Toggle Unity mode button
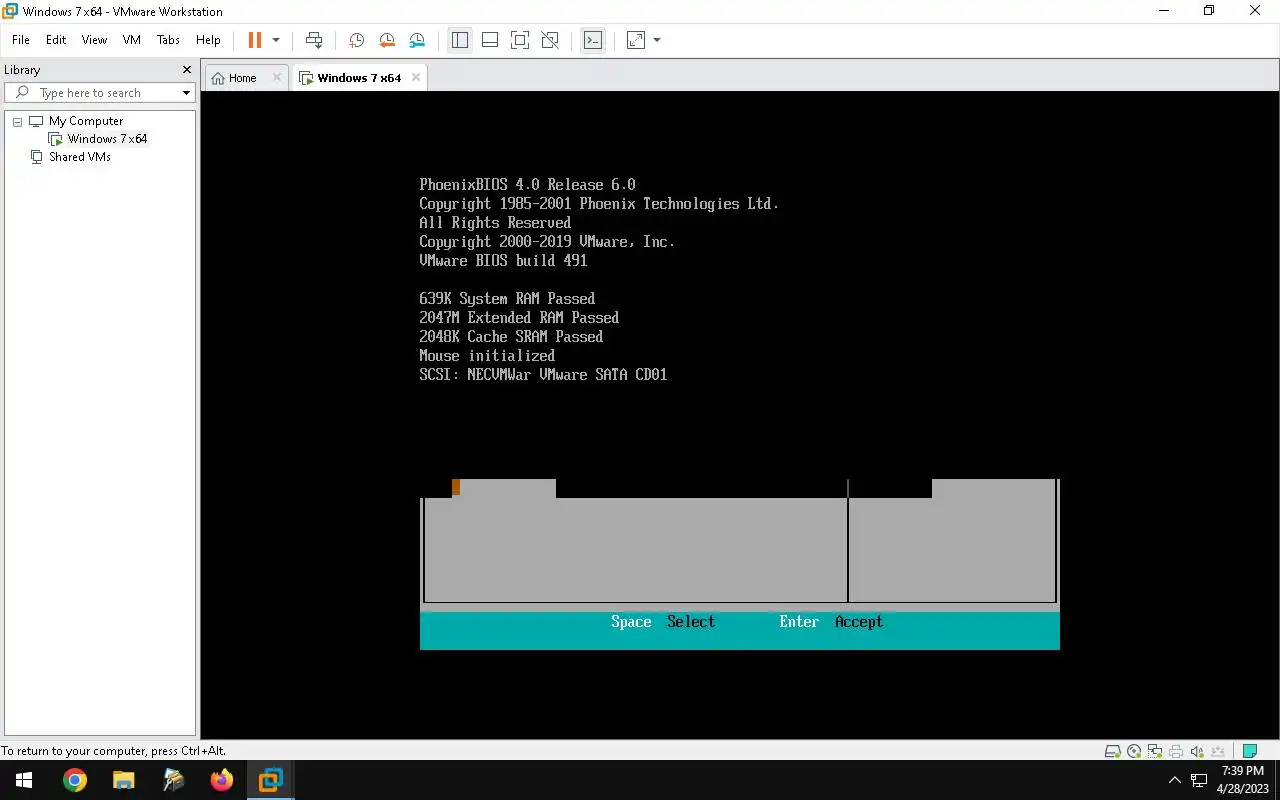This screenshot has height=800, width=1280. click(550, 40)
